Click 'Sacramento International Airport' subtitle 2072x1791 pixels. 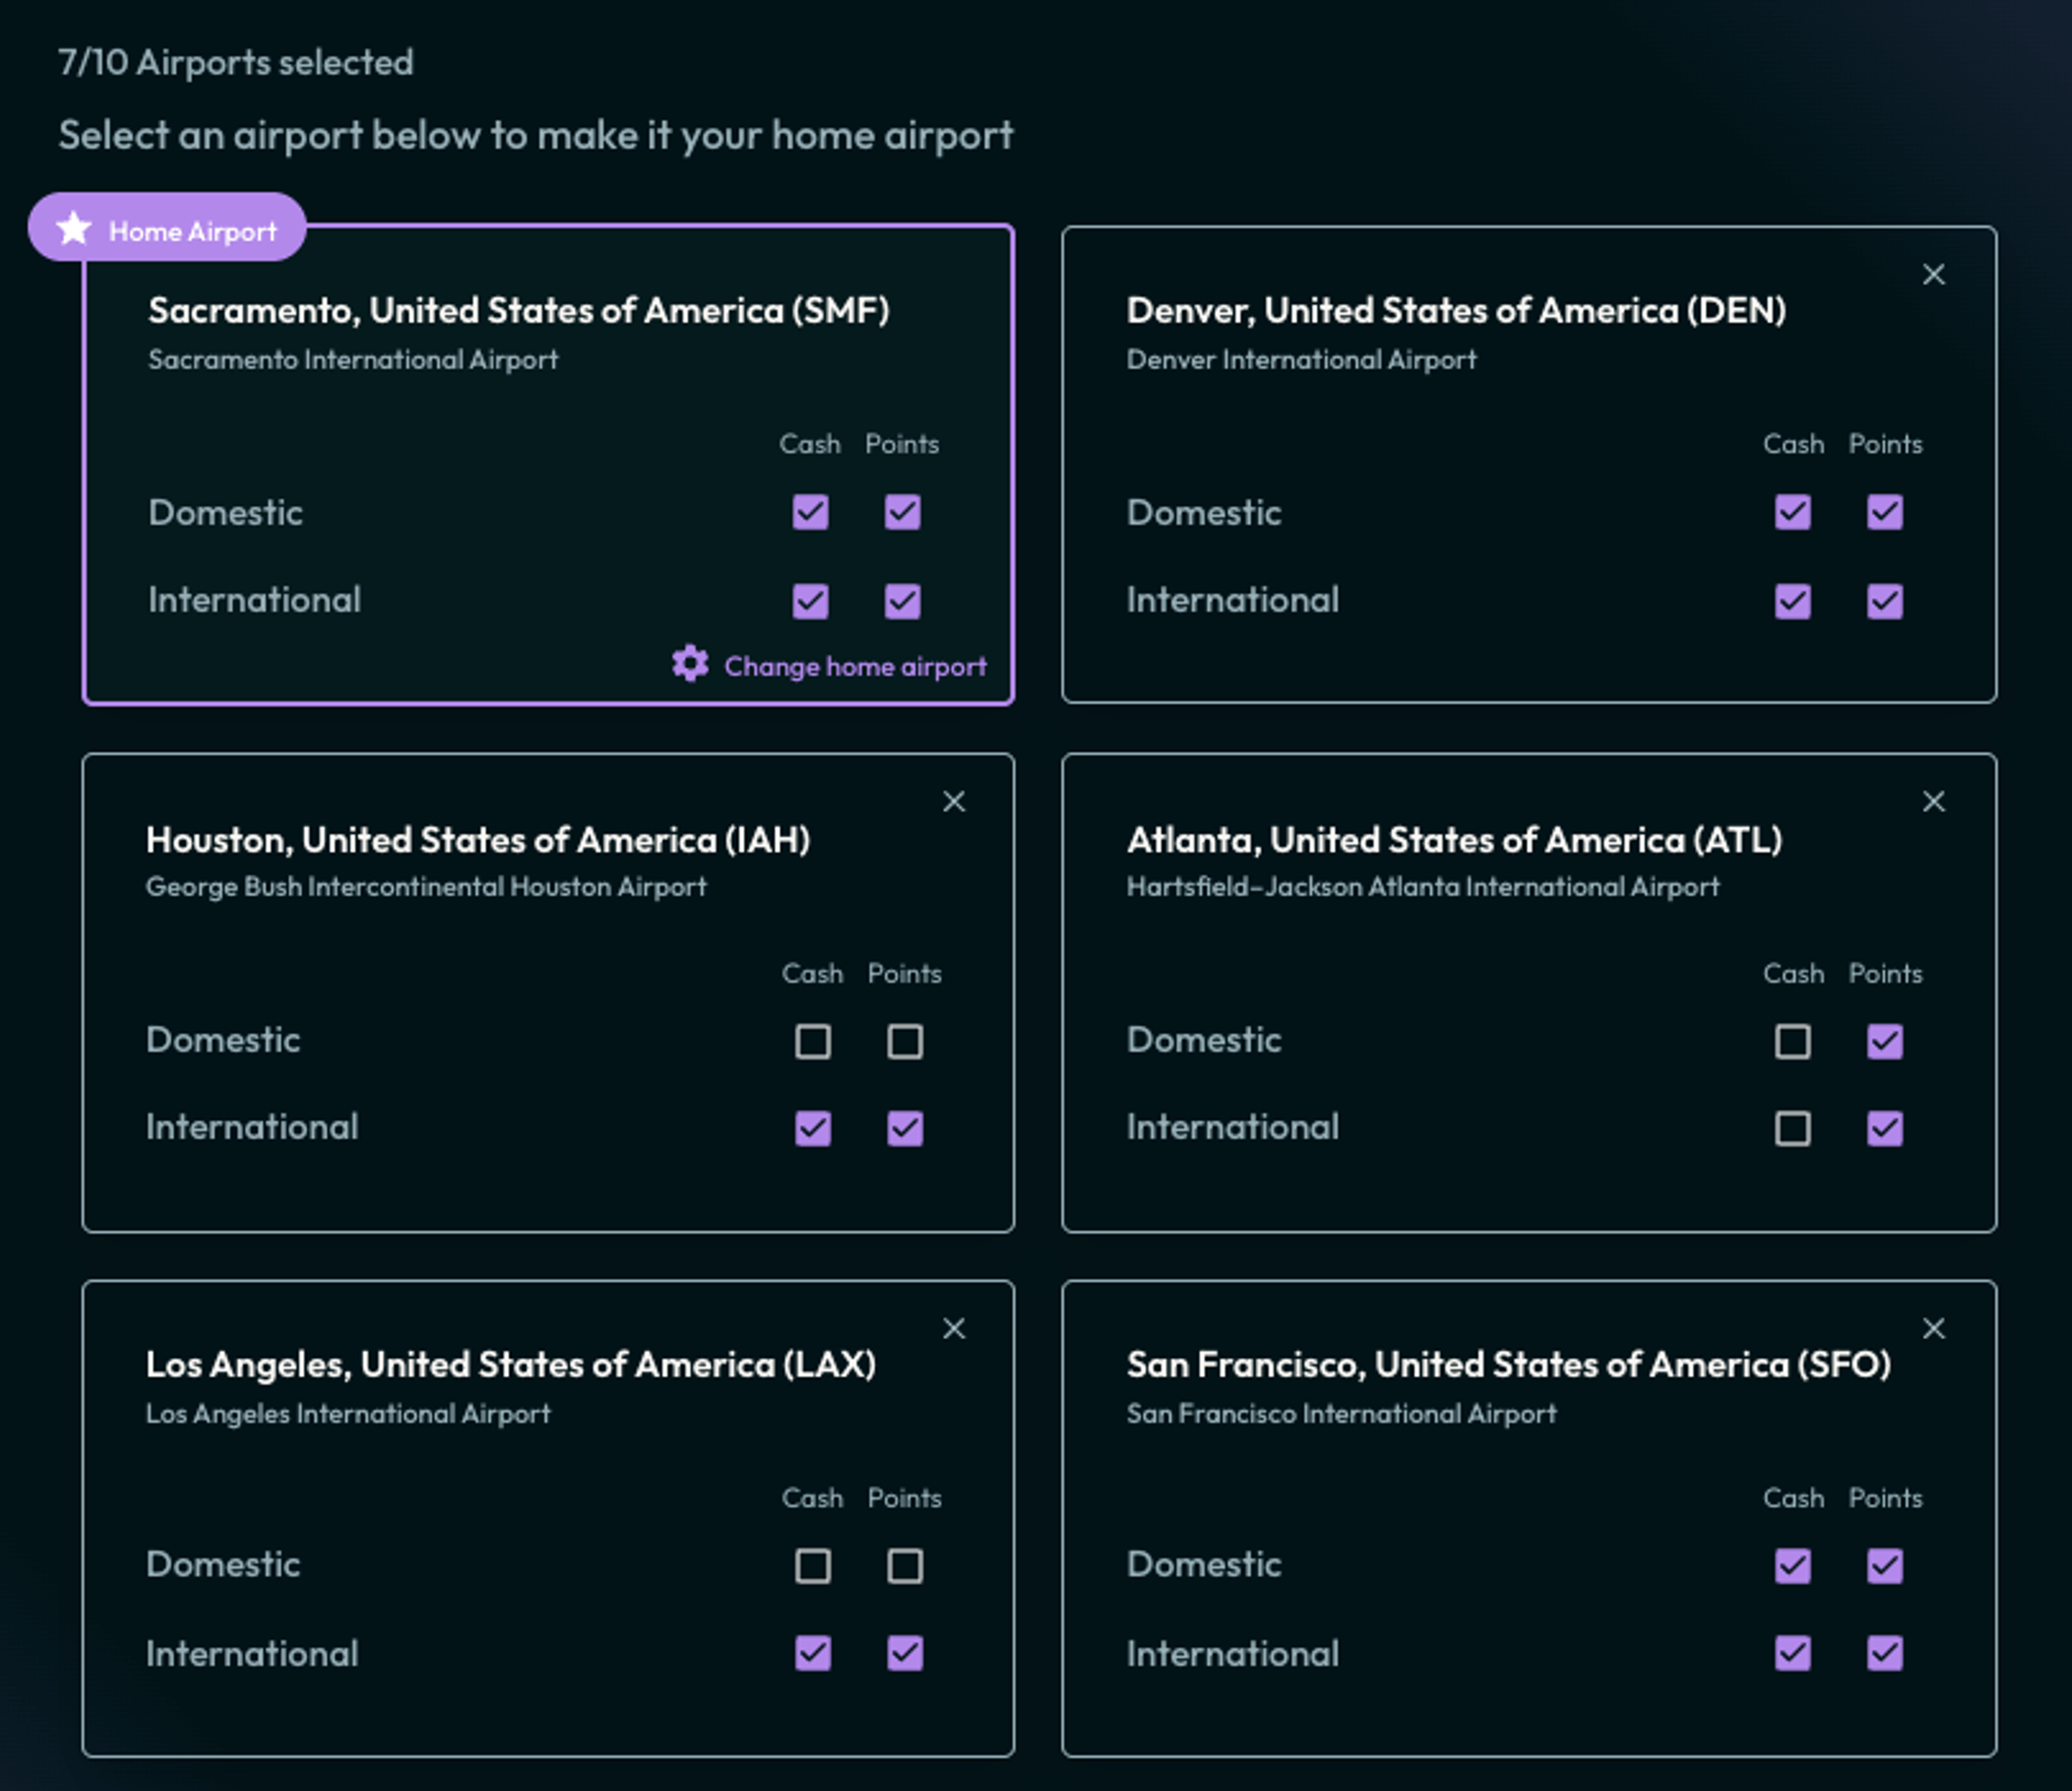point(353,359)
